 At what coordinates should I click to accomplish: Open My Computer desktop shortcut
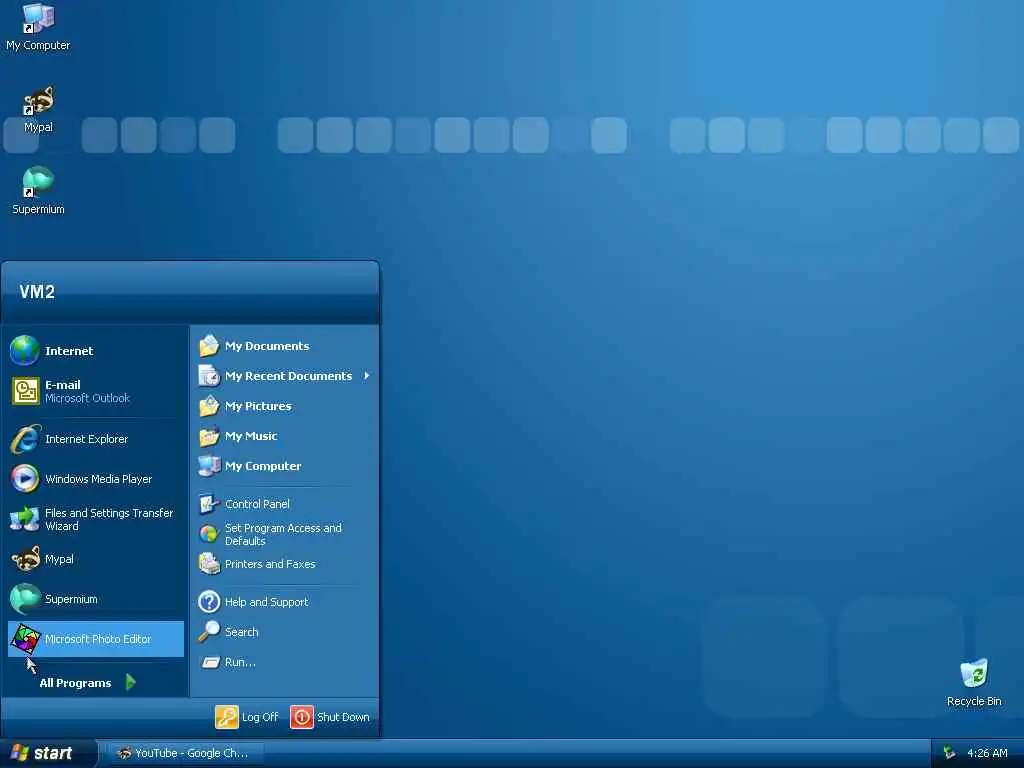[38, 27]
